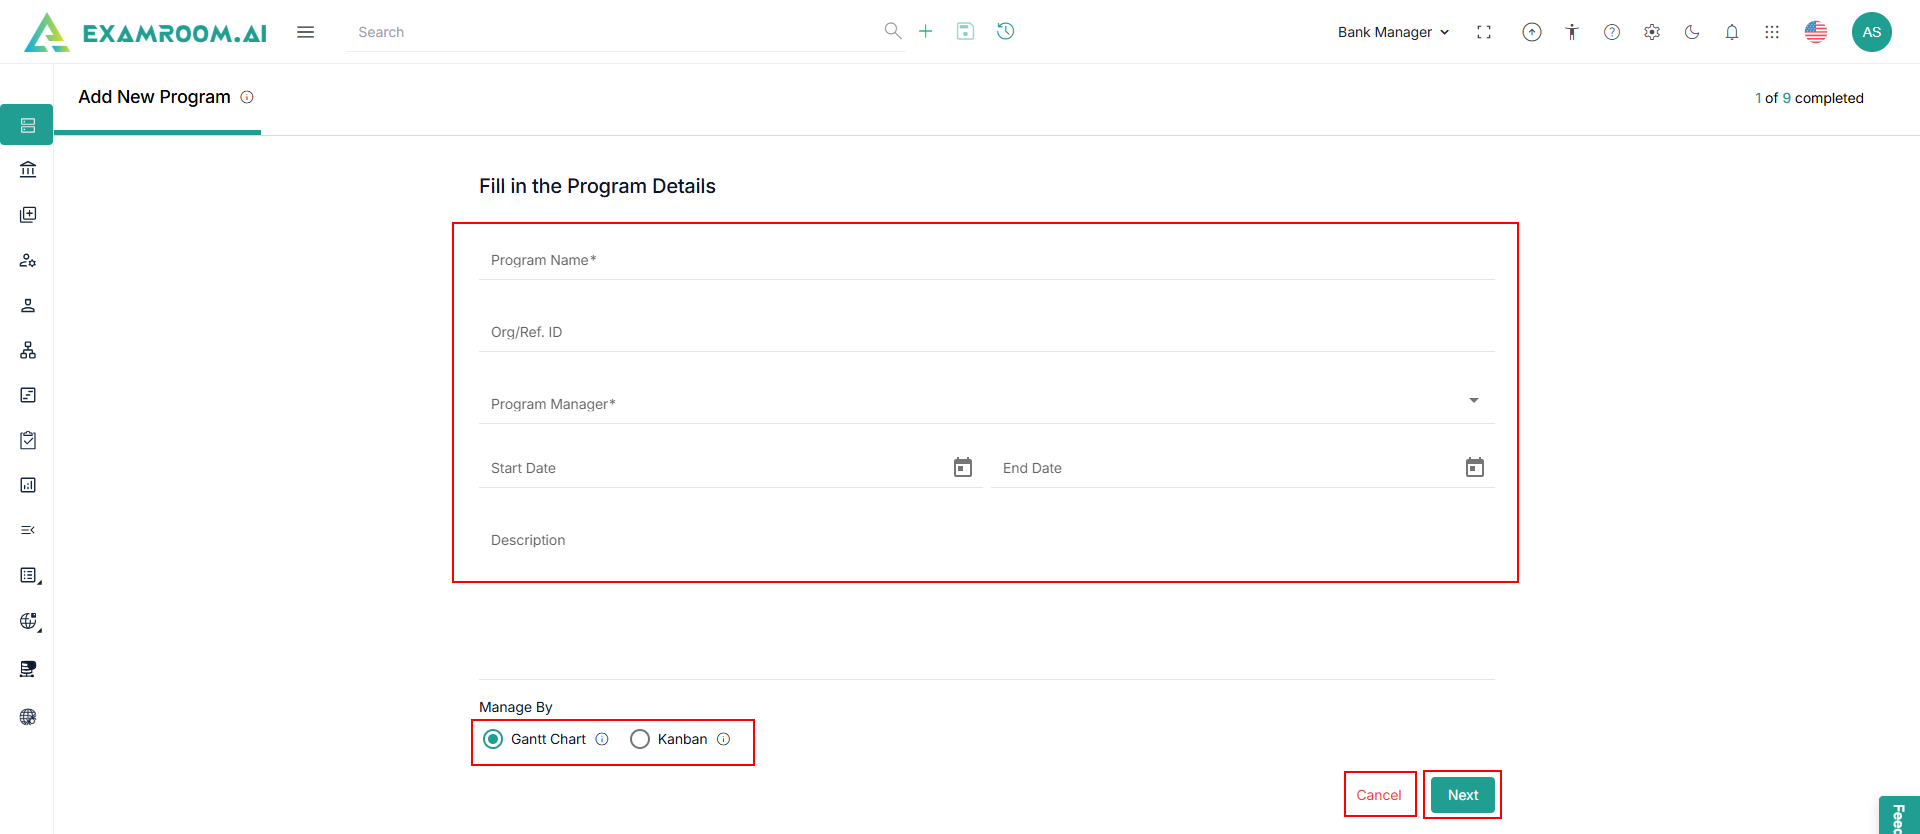Screen dimensions: 1920x834
Task: Open the End Date calendar picker
Action: (1475, 467)
